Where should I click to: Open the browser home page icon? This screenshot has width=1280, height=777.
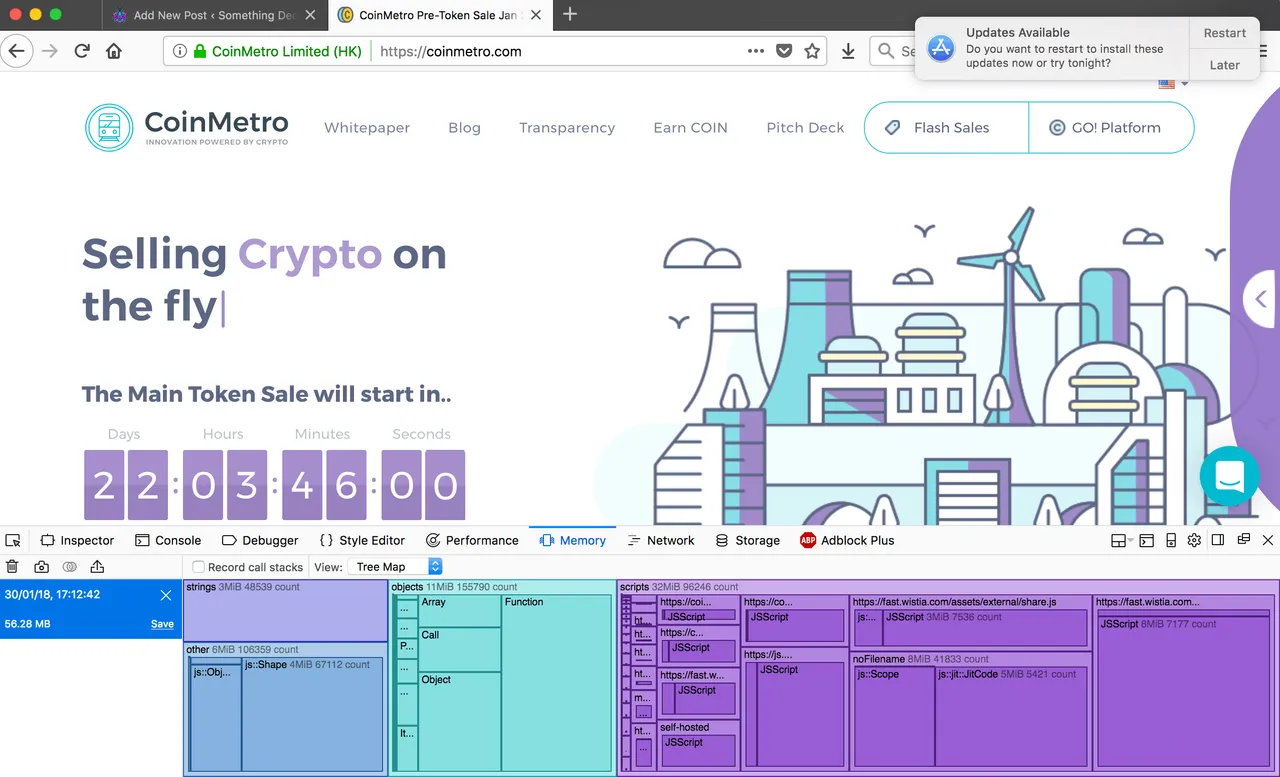114,51
